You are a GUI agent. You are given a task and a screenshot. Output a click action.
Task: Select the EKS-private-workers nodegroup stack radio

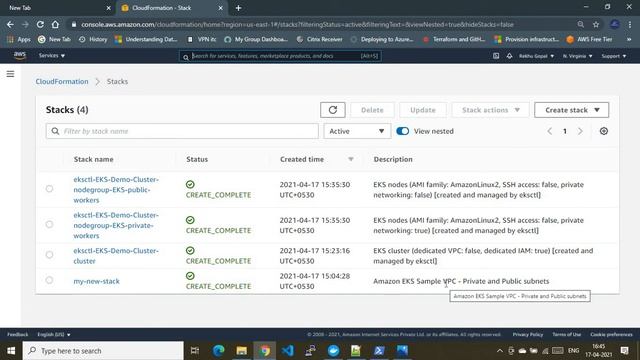[49, 224]
